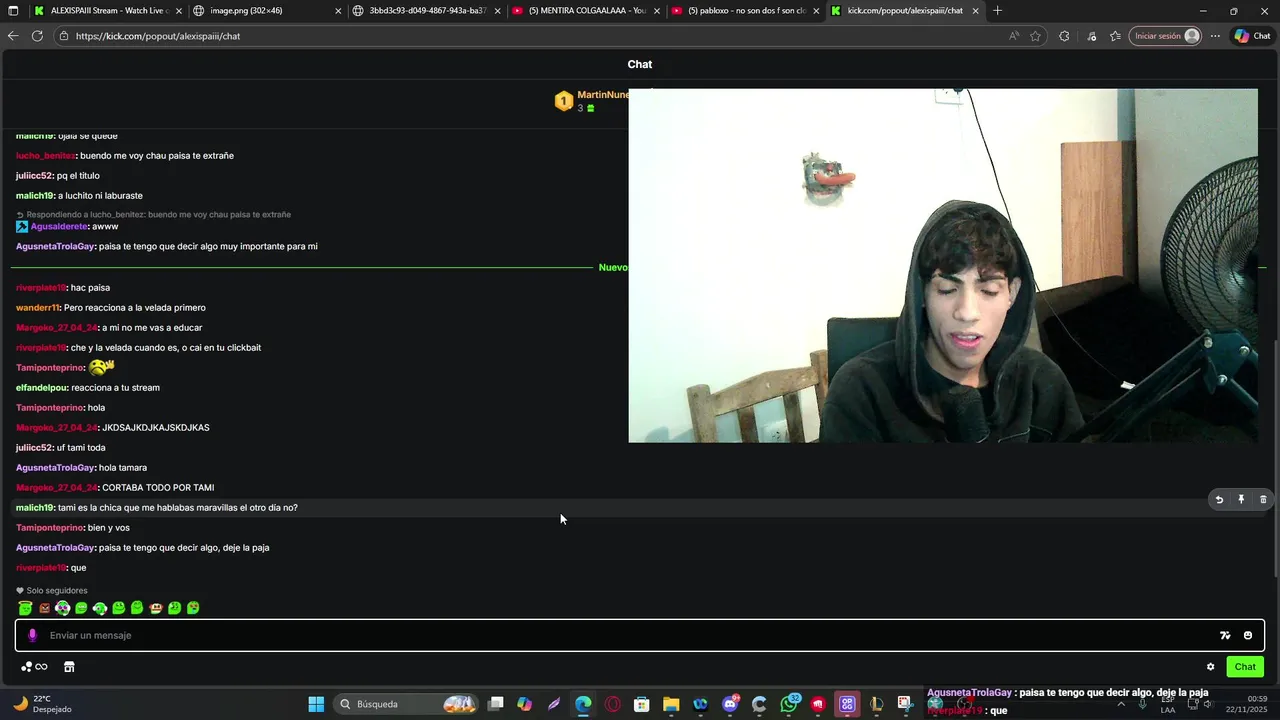1280x720 pixels.
Task: Click username elfandelpou in chat
Action: click(41, 388)
